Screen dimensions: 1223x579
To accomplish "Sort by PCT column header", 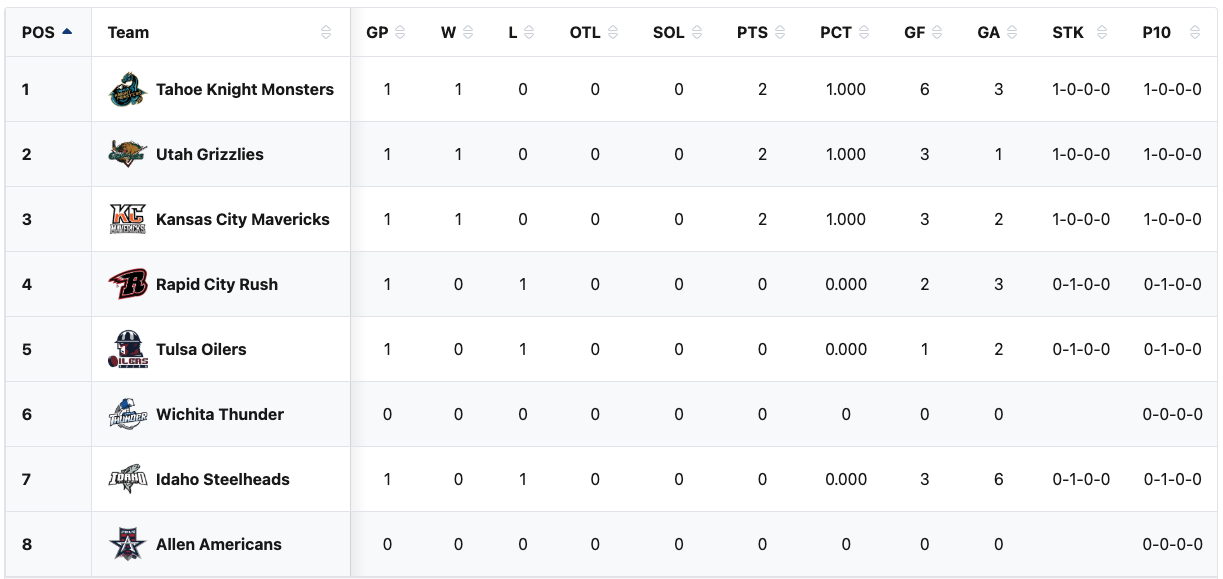I will tap(844, 32).
